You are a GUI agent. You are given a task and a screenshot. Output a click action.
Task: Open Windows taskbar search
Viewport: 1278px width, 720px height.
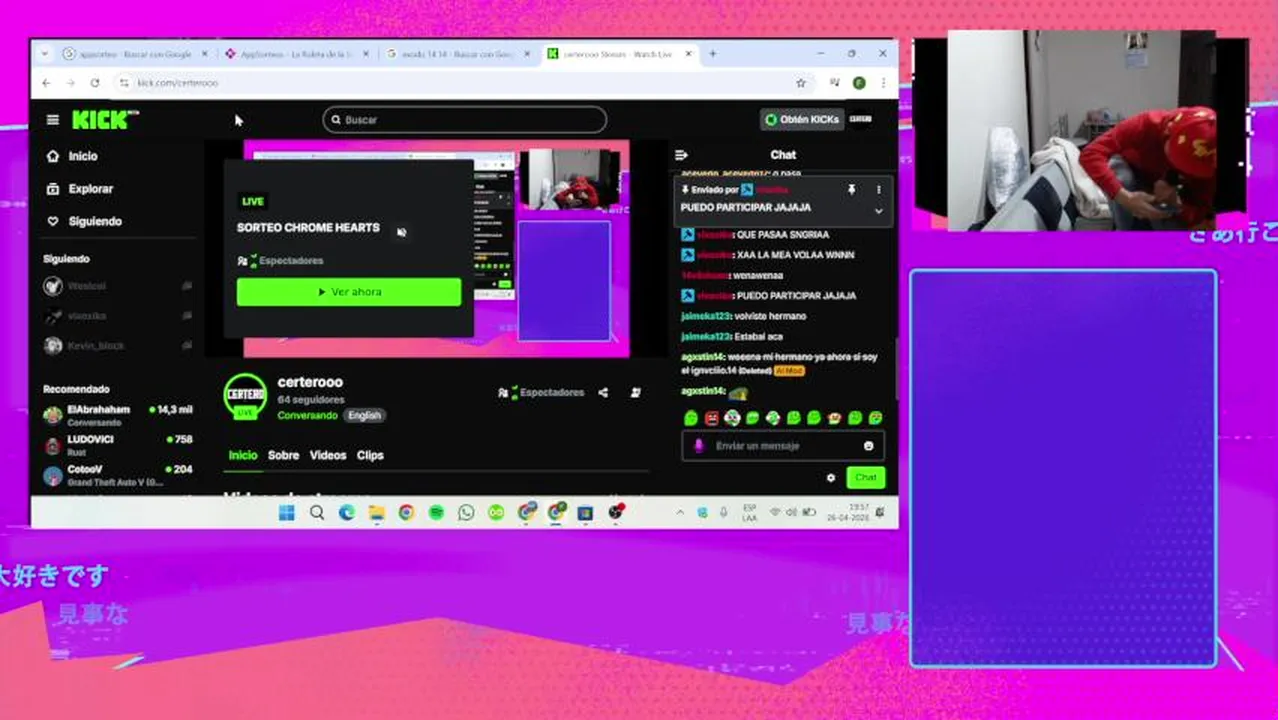click(317, 513)
